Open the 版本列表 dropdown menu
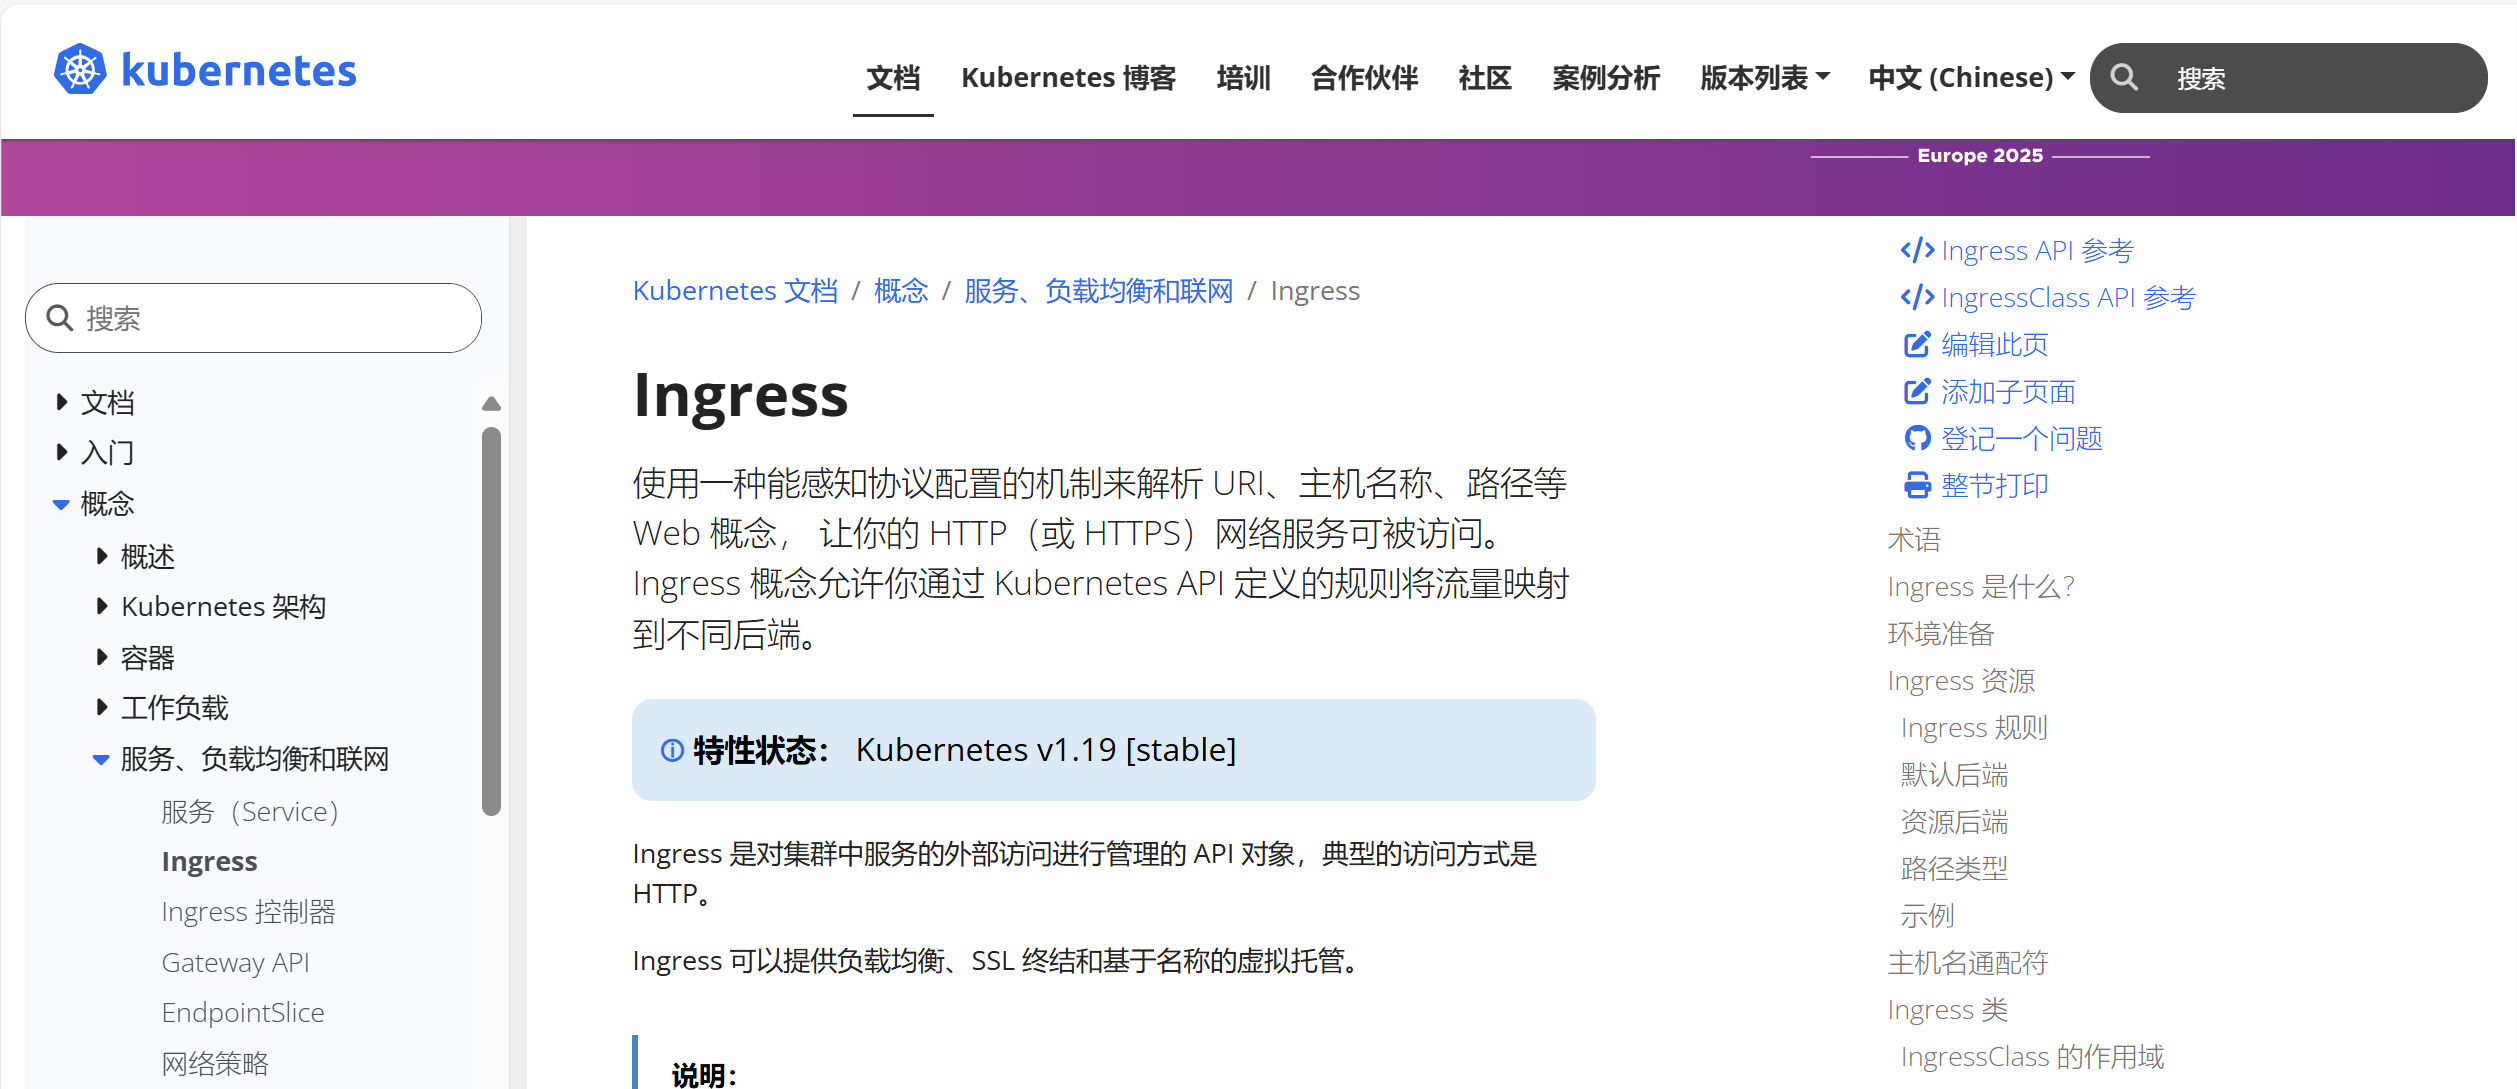The width and height of the screenshot is (2517, 1089). click(1765, 77)
